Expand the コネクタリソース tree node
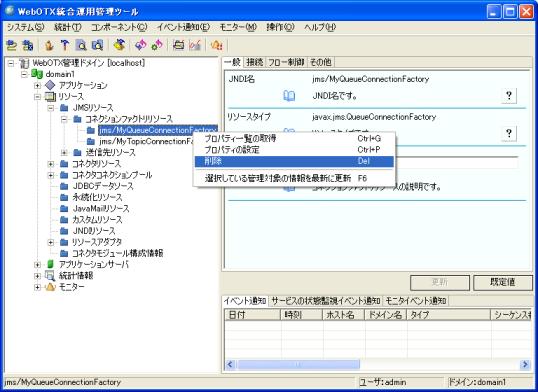The image size is (538, 392). pyautogui.click(x=51, y=164)
